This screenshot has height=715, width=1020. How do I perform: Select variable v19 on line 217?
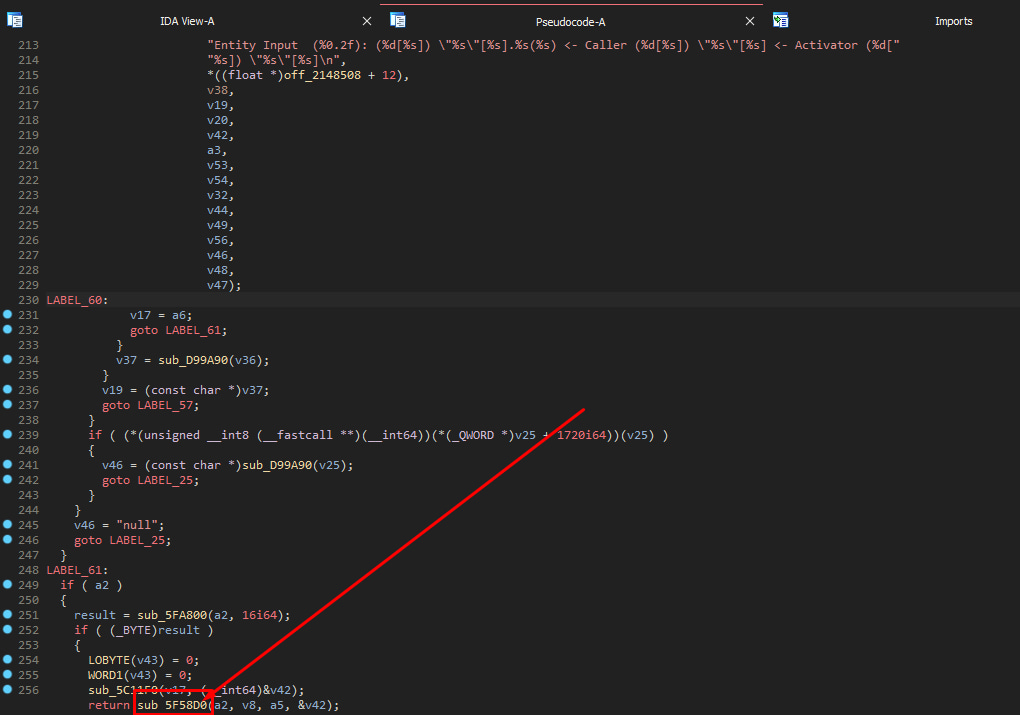(217, 105)
